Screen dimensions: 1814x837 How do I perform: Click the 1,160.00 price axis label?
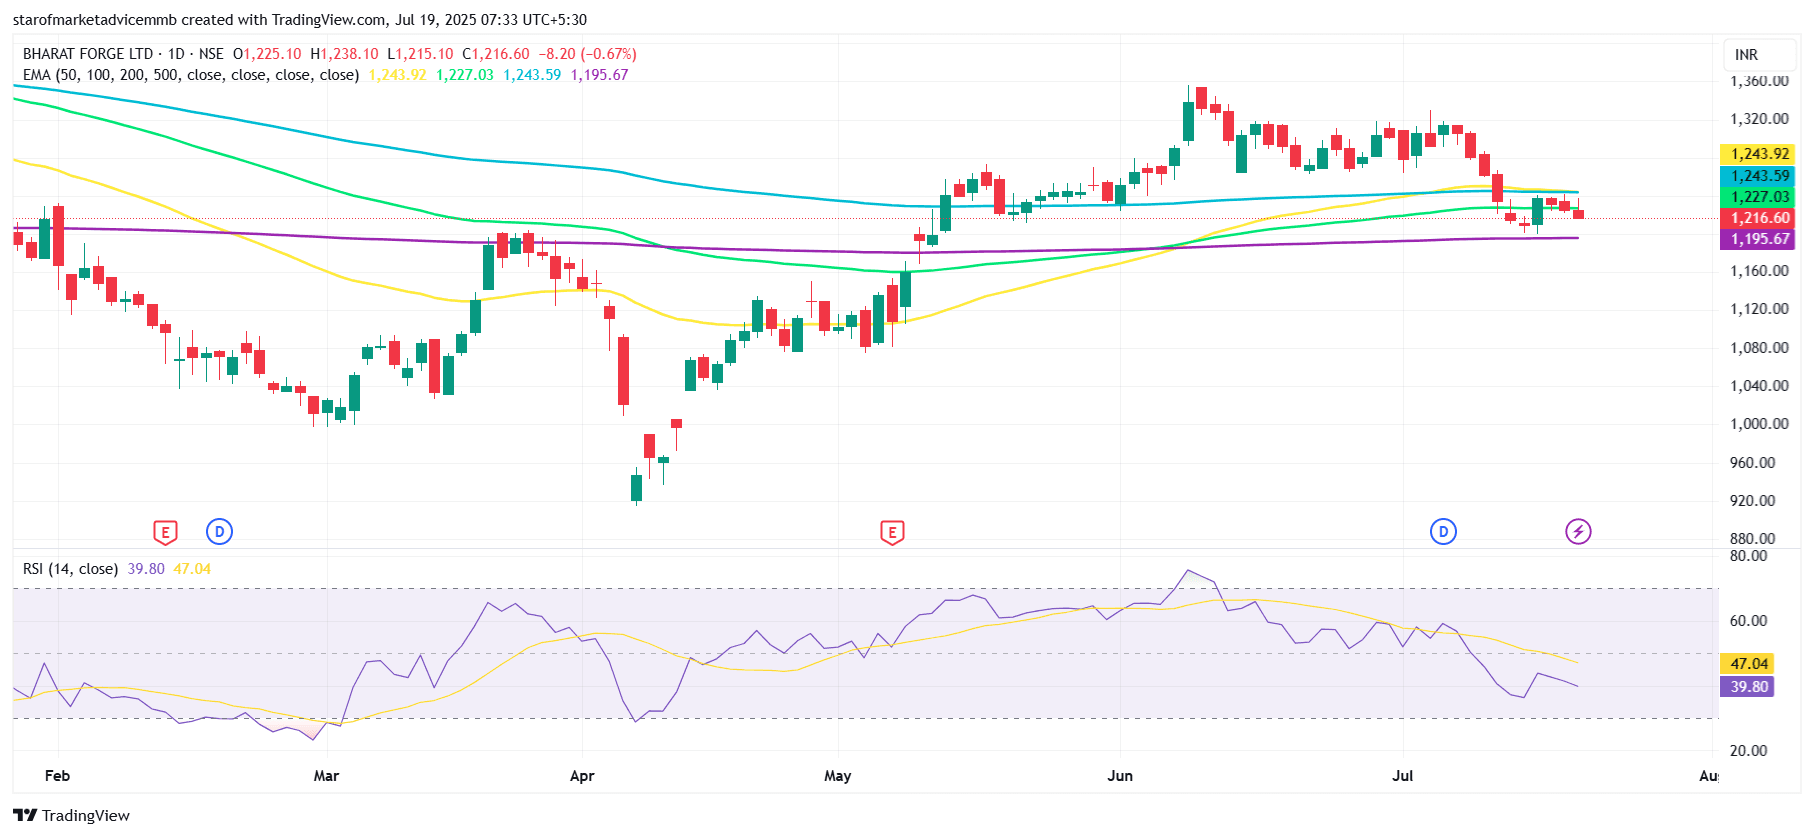click(x=1759, y=271)
